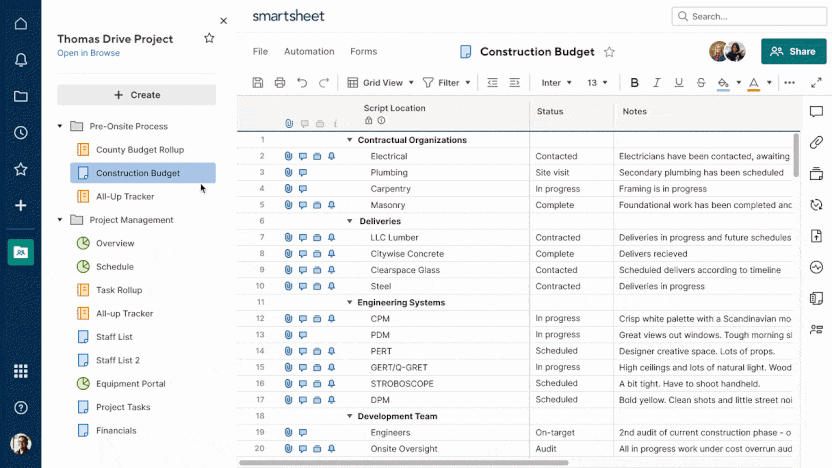Favorite the Construction Budget sheet
832x468 pixels.
click(609, 52)
